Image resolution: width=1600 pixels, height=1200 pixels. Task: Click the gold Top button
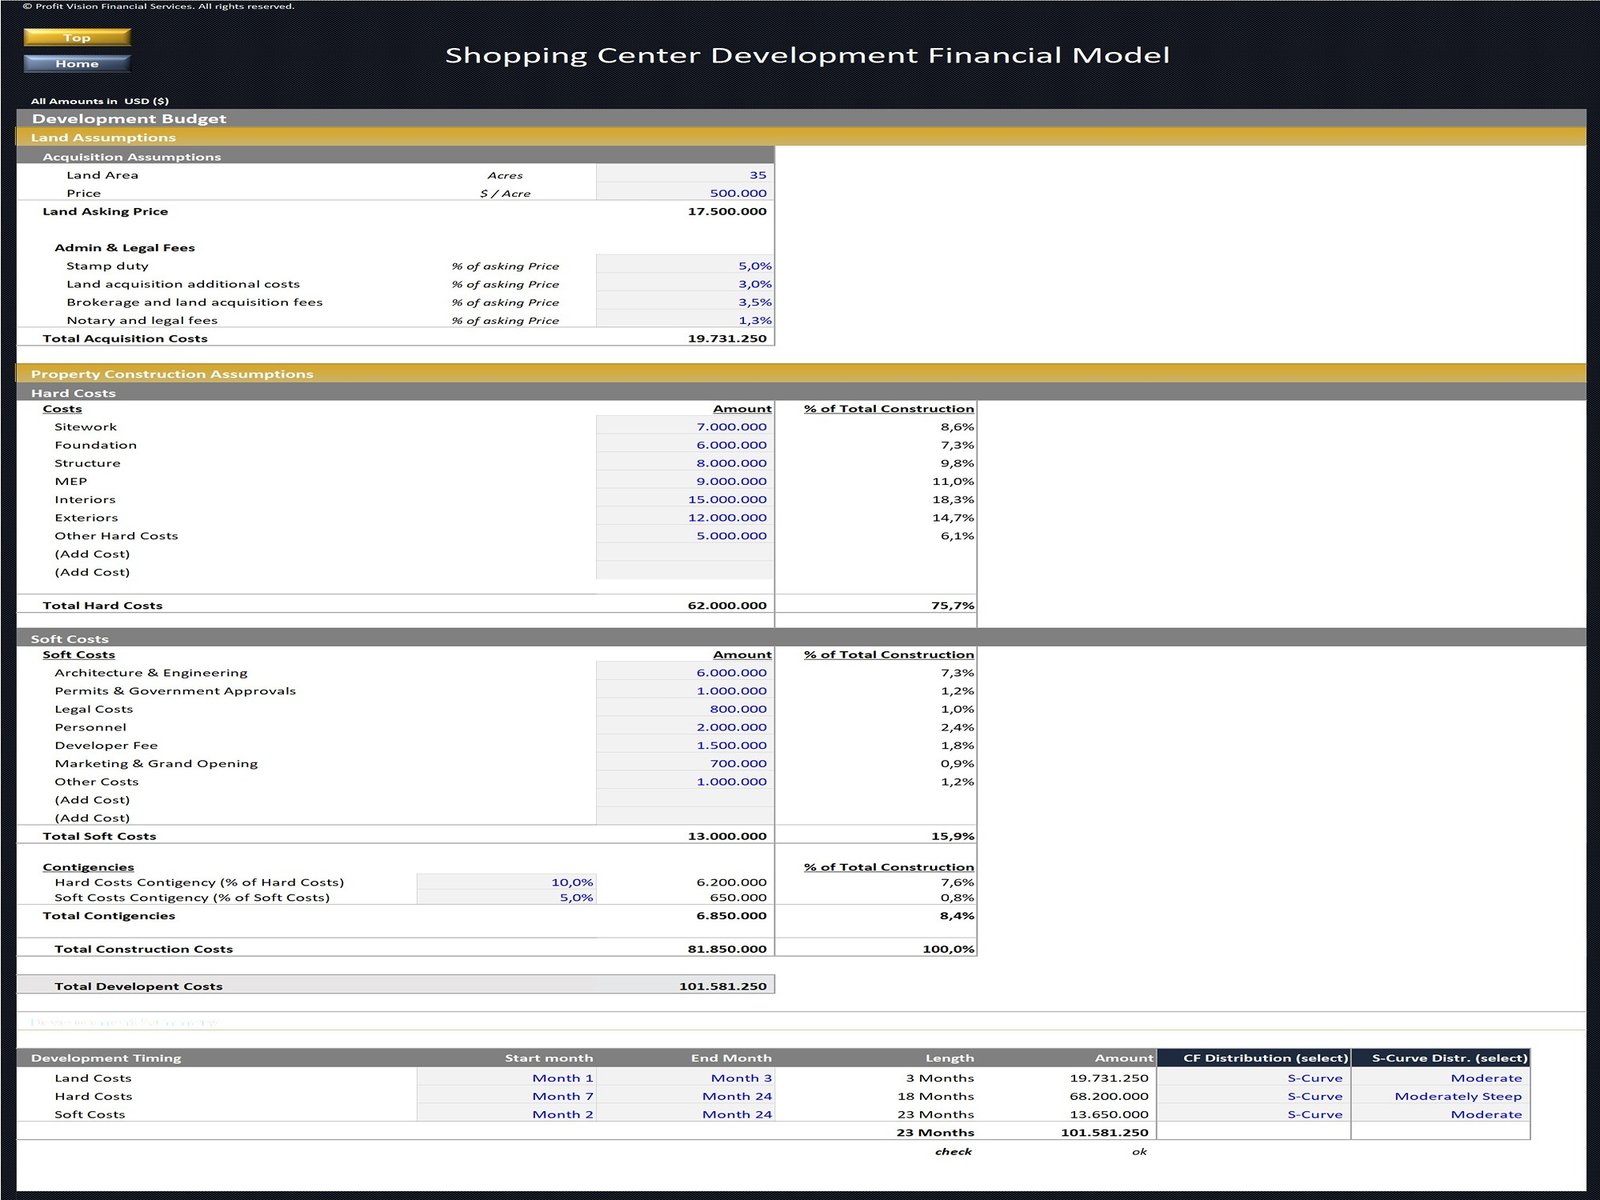coord(77,37)
